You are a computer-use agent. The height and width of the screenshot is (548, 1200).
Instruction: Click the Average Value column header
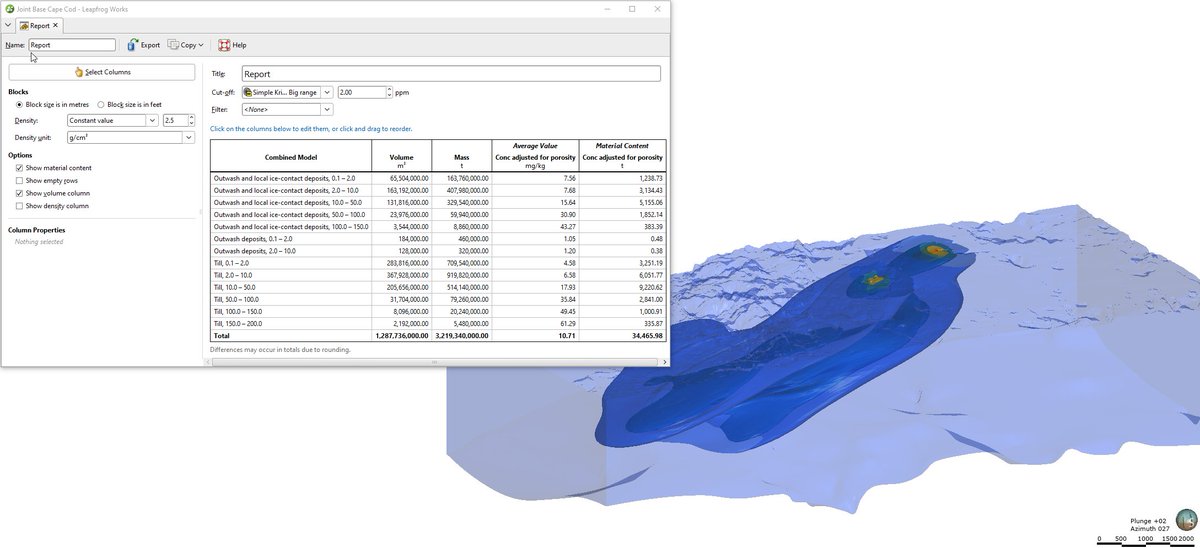(535, 146)
